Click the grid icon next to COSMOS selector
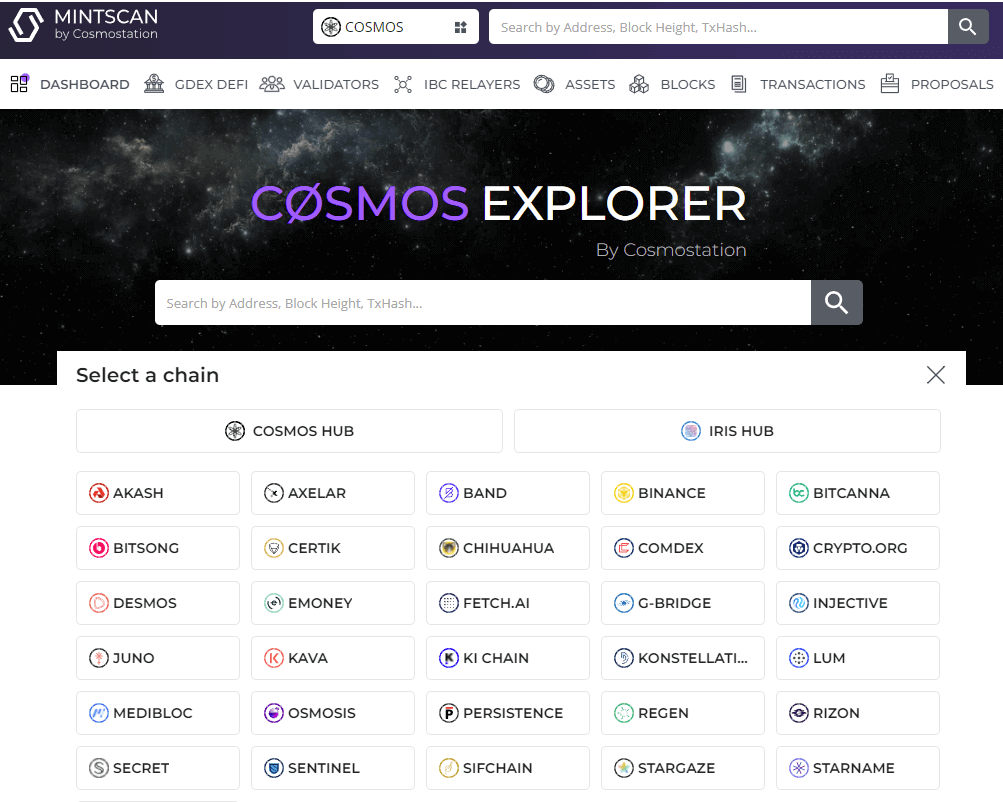1003x802 pixels. click(x=460, y=27)
